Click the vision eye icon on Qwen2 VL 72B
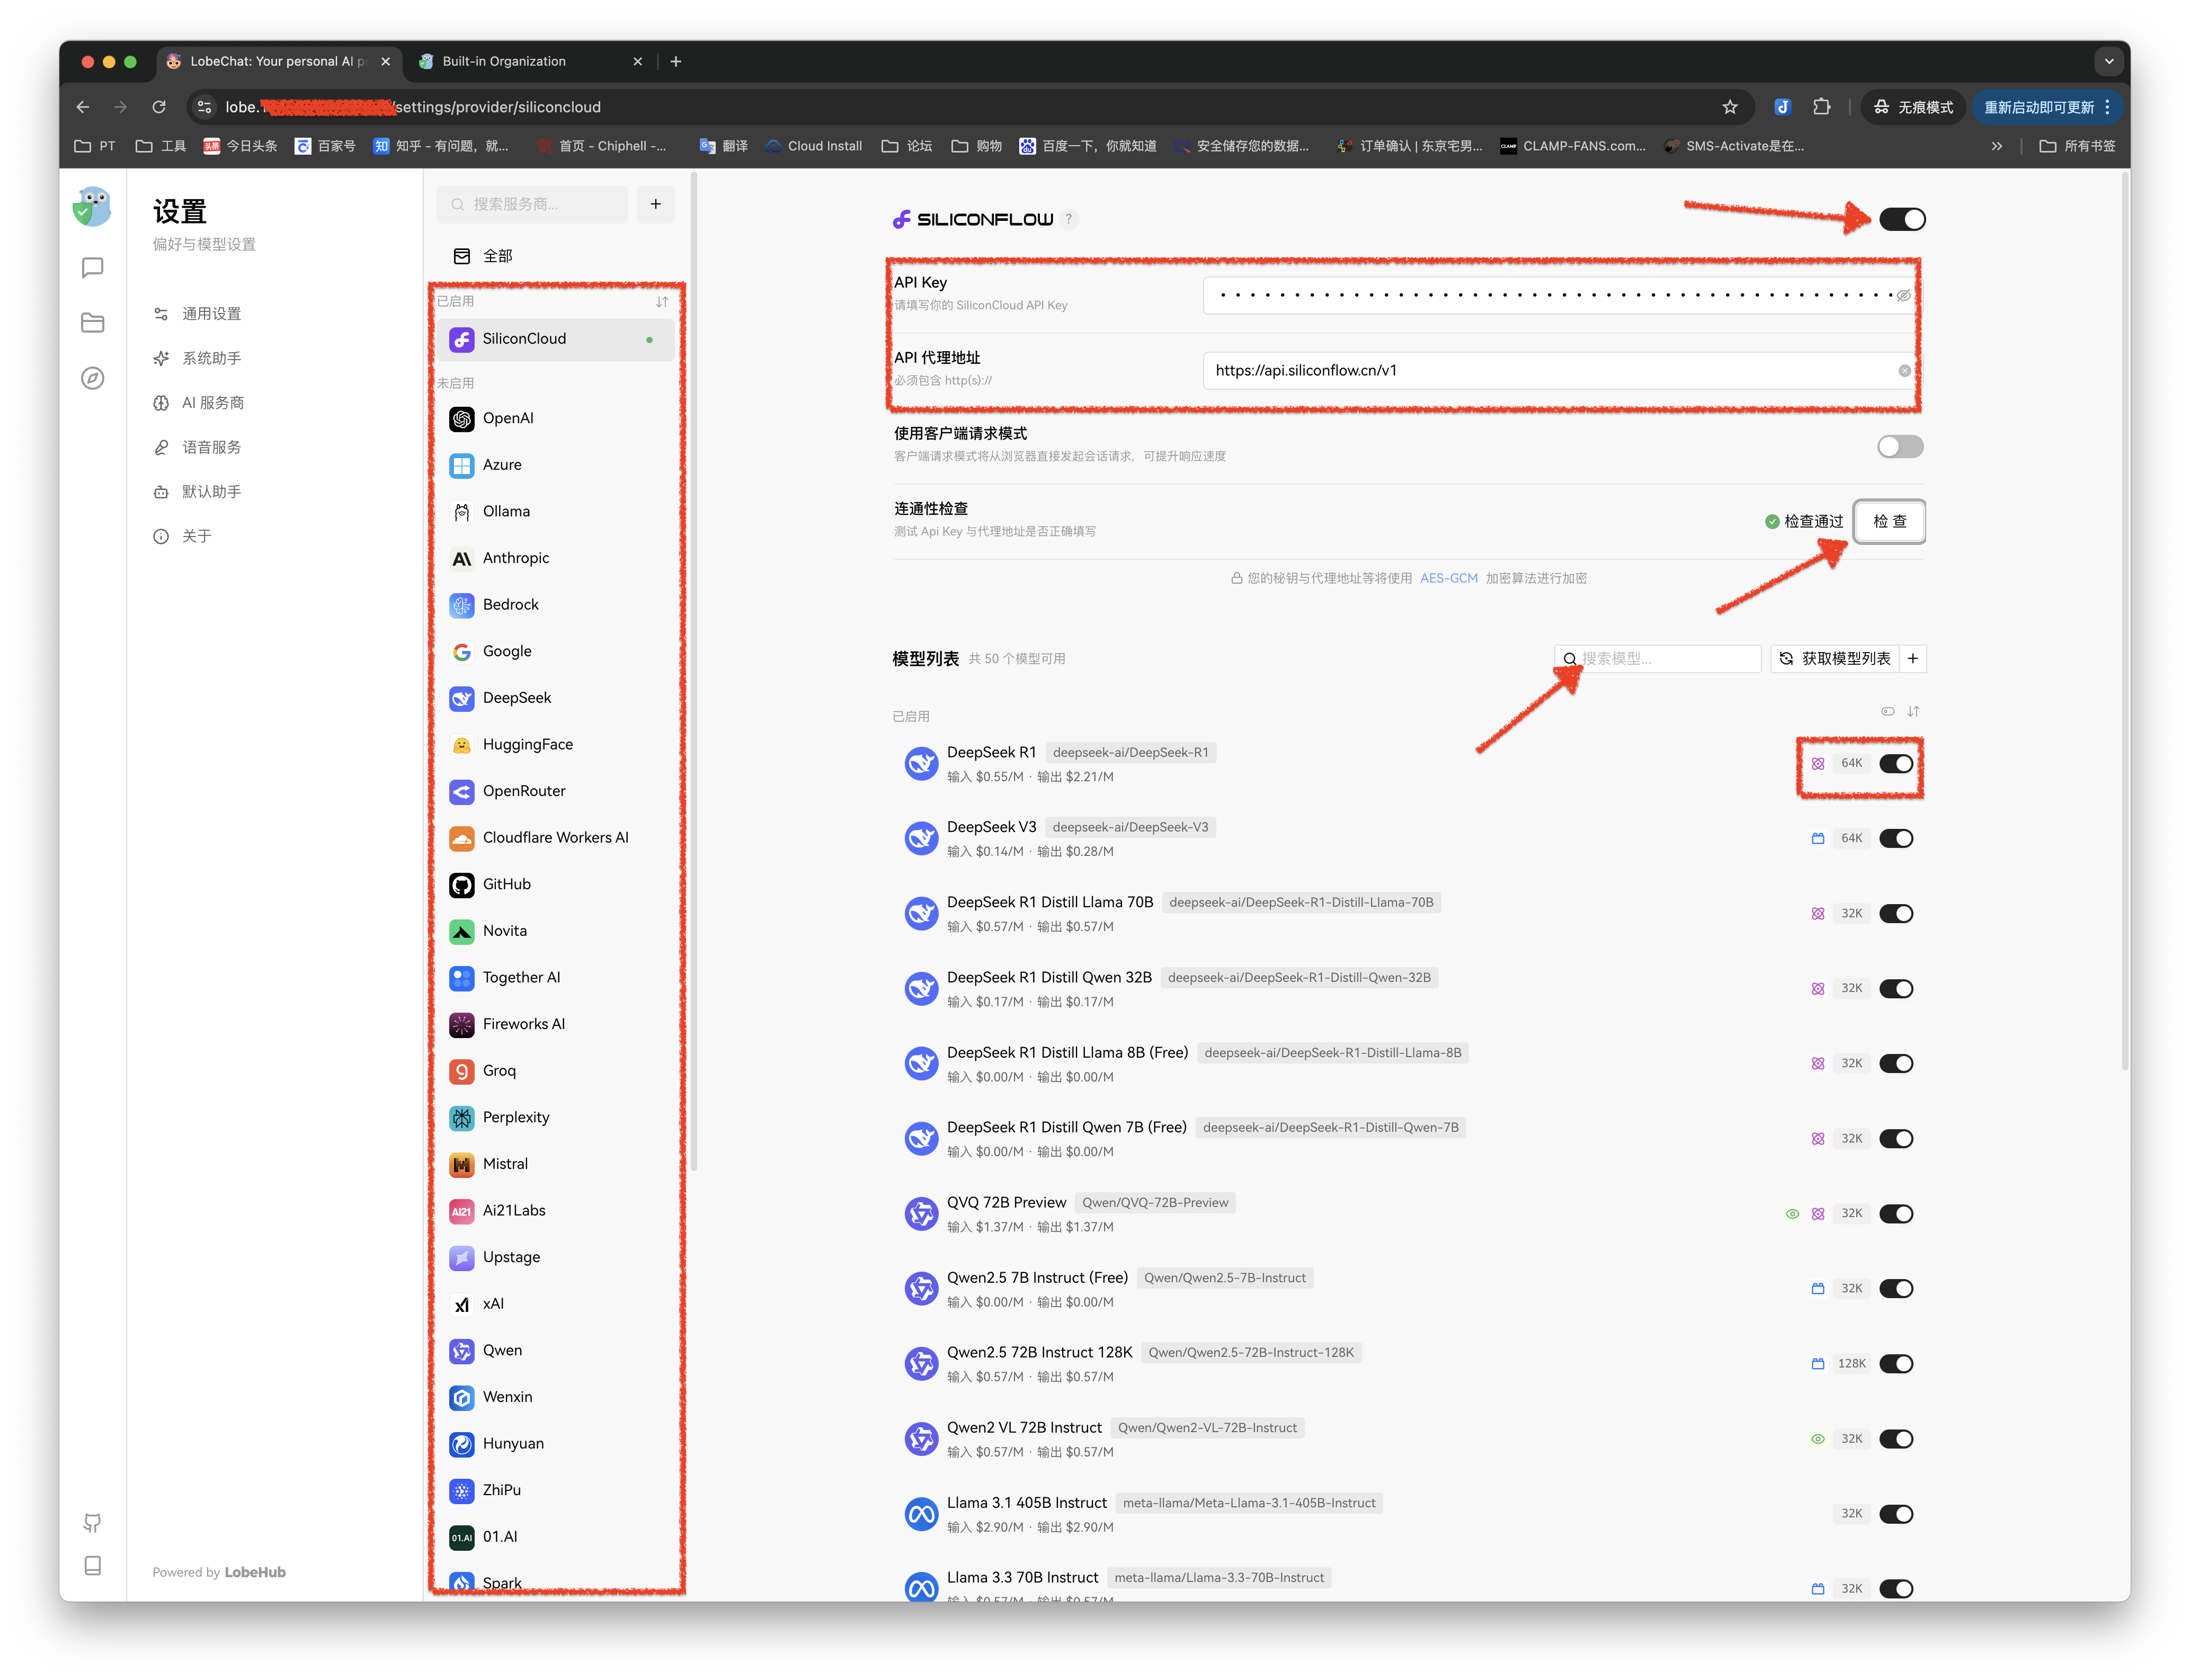Screen dimensions: 2190x1680 point(1818,1438)
